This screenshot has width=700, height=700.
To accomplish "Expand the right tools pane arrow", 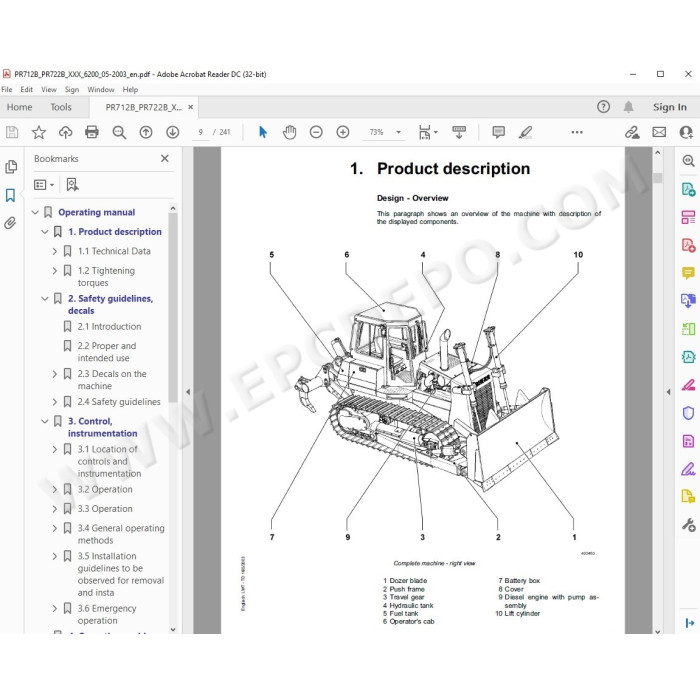I will (668, 392).
